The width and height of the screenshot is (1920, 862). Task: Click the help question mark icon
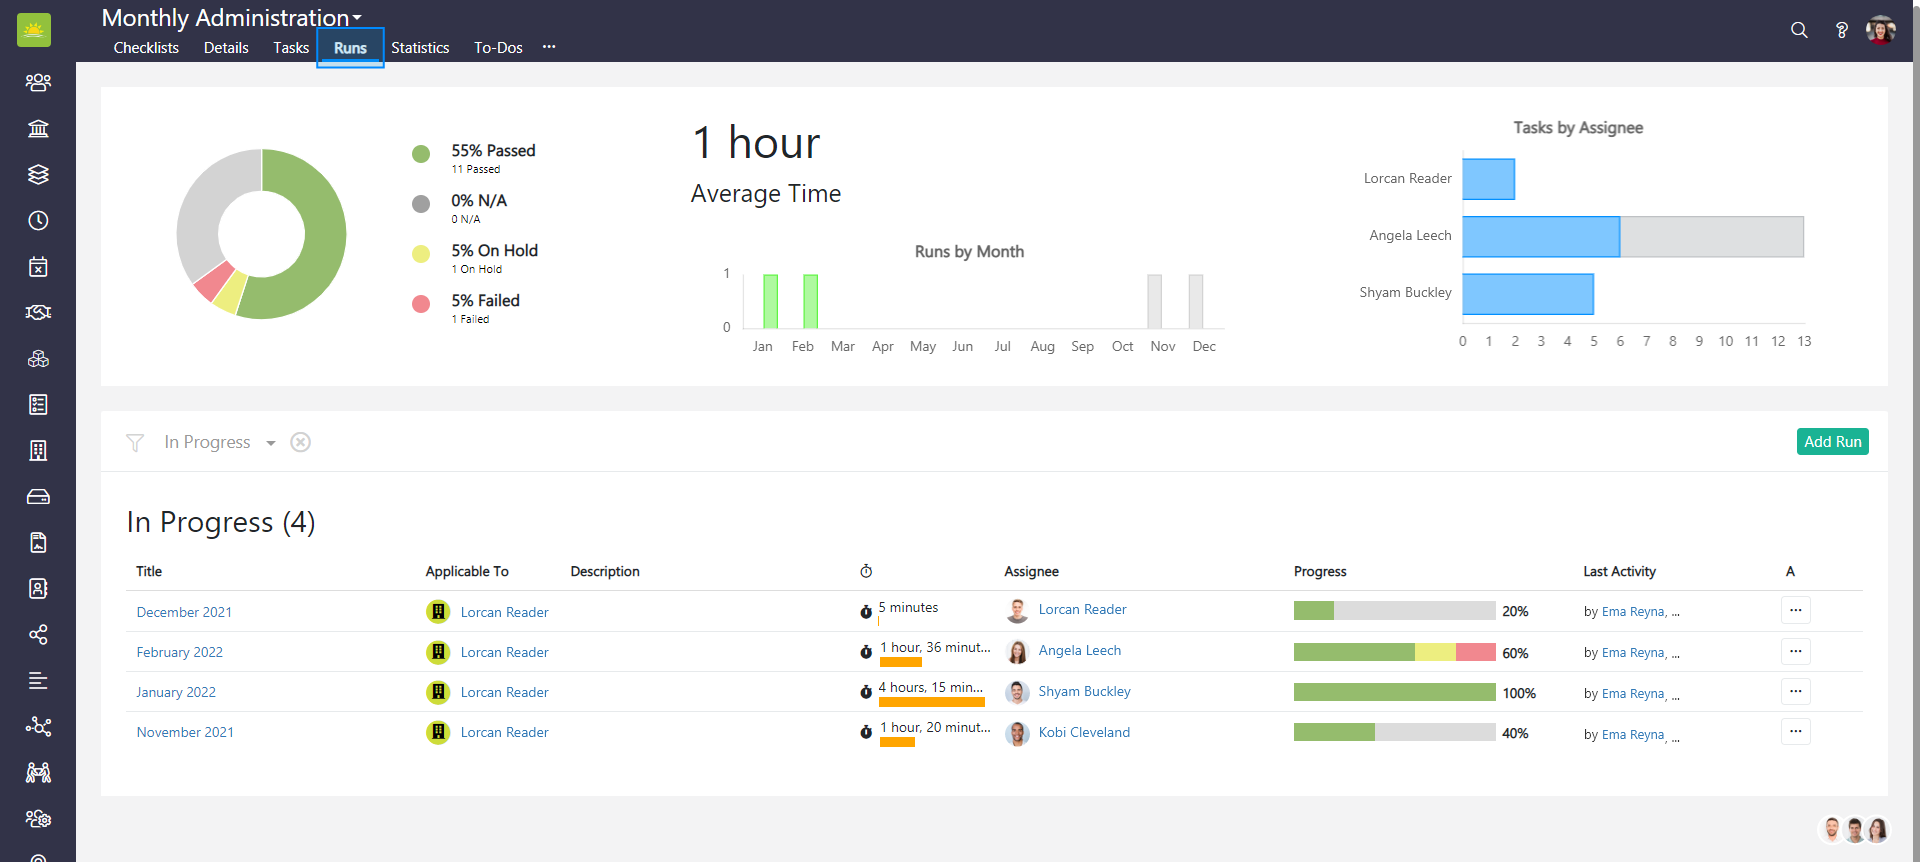1841,30
